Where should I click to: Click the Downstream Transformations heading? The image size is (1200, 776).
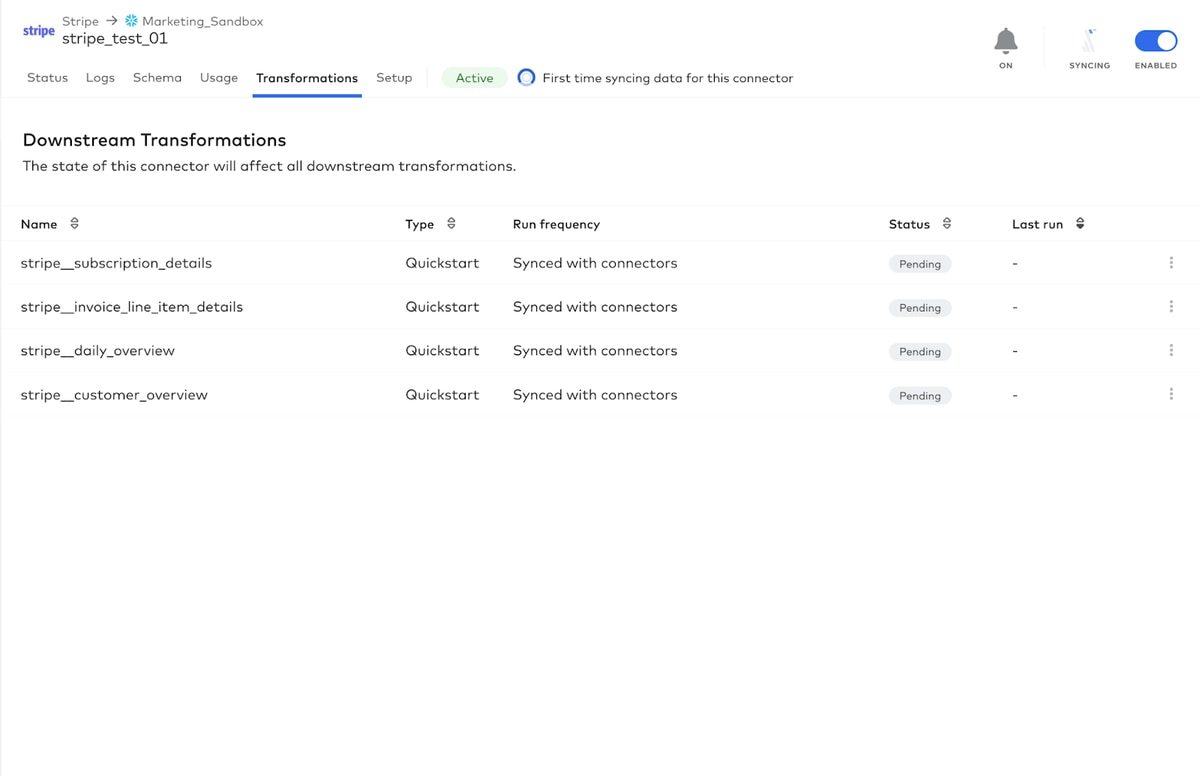(x=154, y=140)
